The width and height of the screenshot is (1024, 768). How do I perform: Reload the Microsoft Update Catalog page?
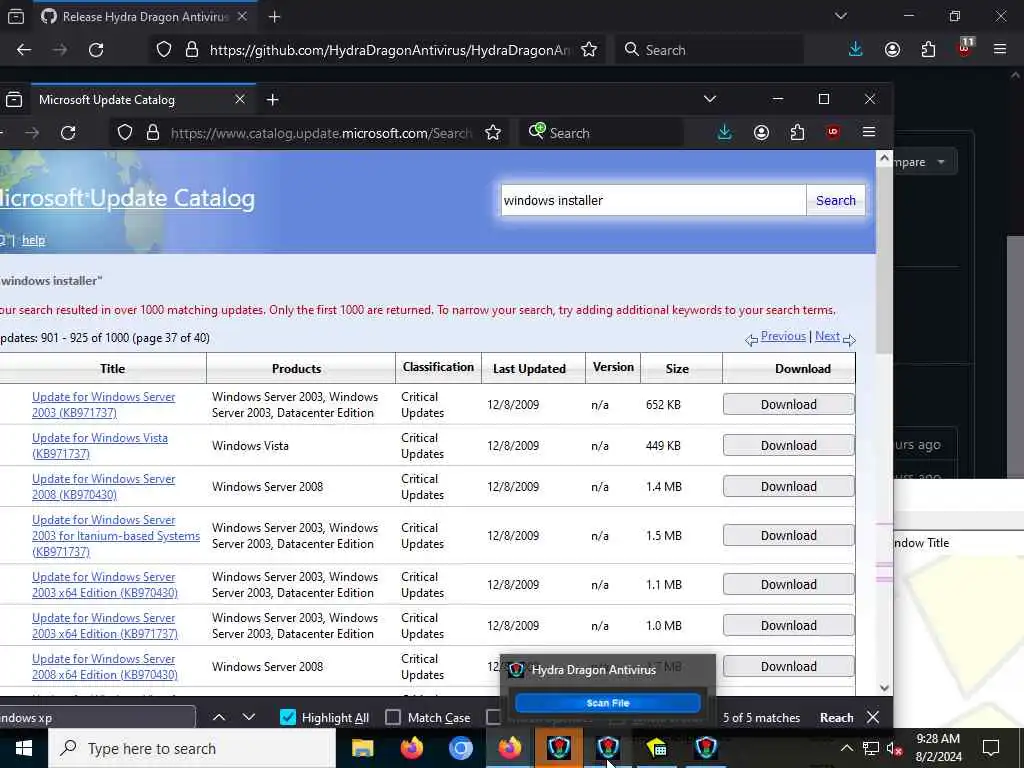click(68, 133)
